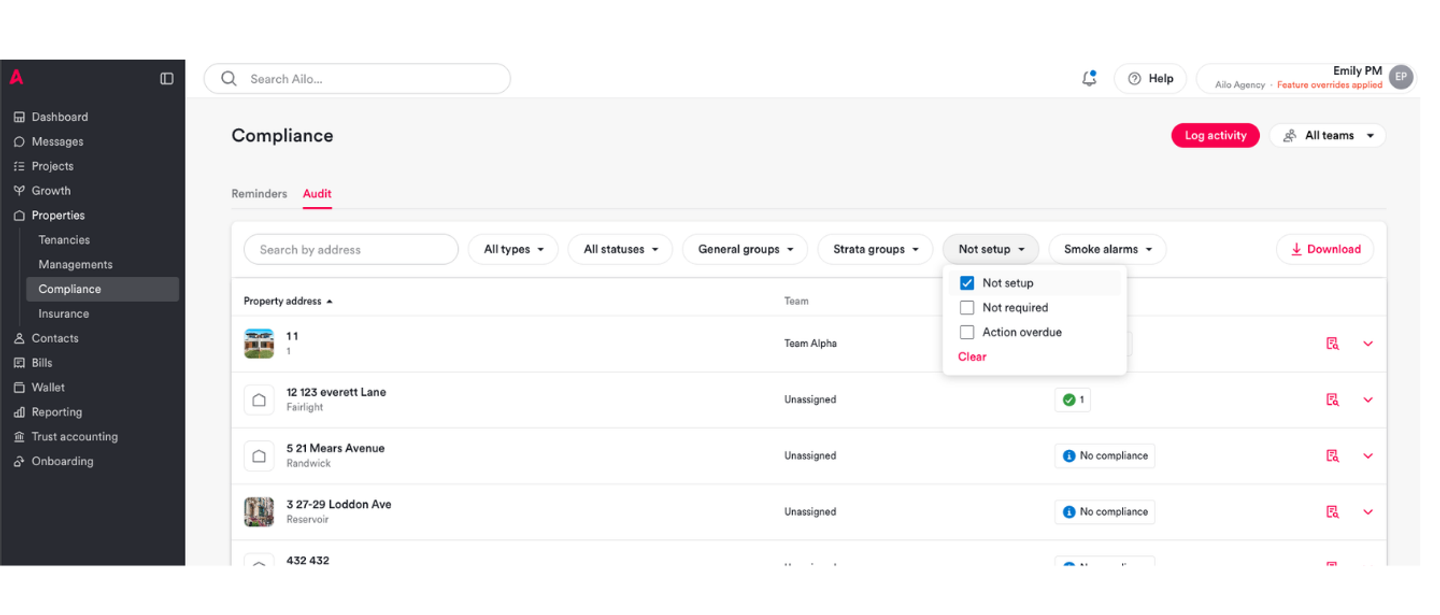
Task: Uncheck the Not setup checkbox
Action: tap(967, 283)
